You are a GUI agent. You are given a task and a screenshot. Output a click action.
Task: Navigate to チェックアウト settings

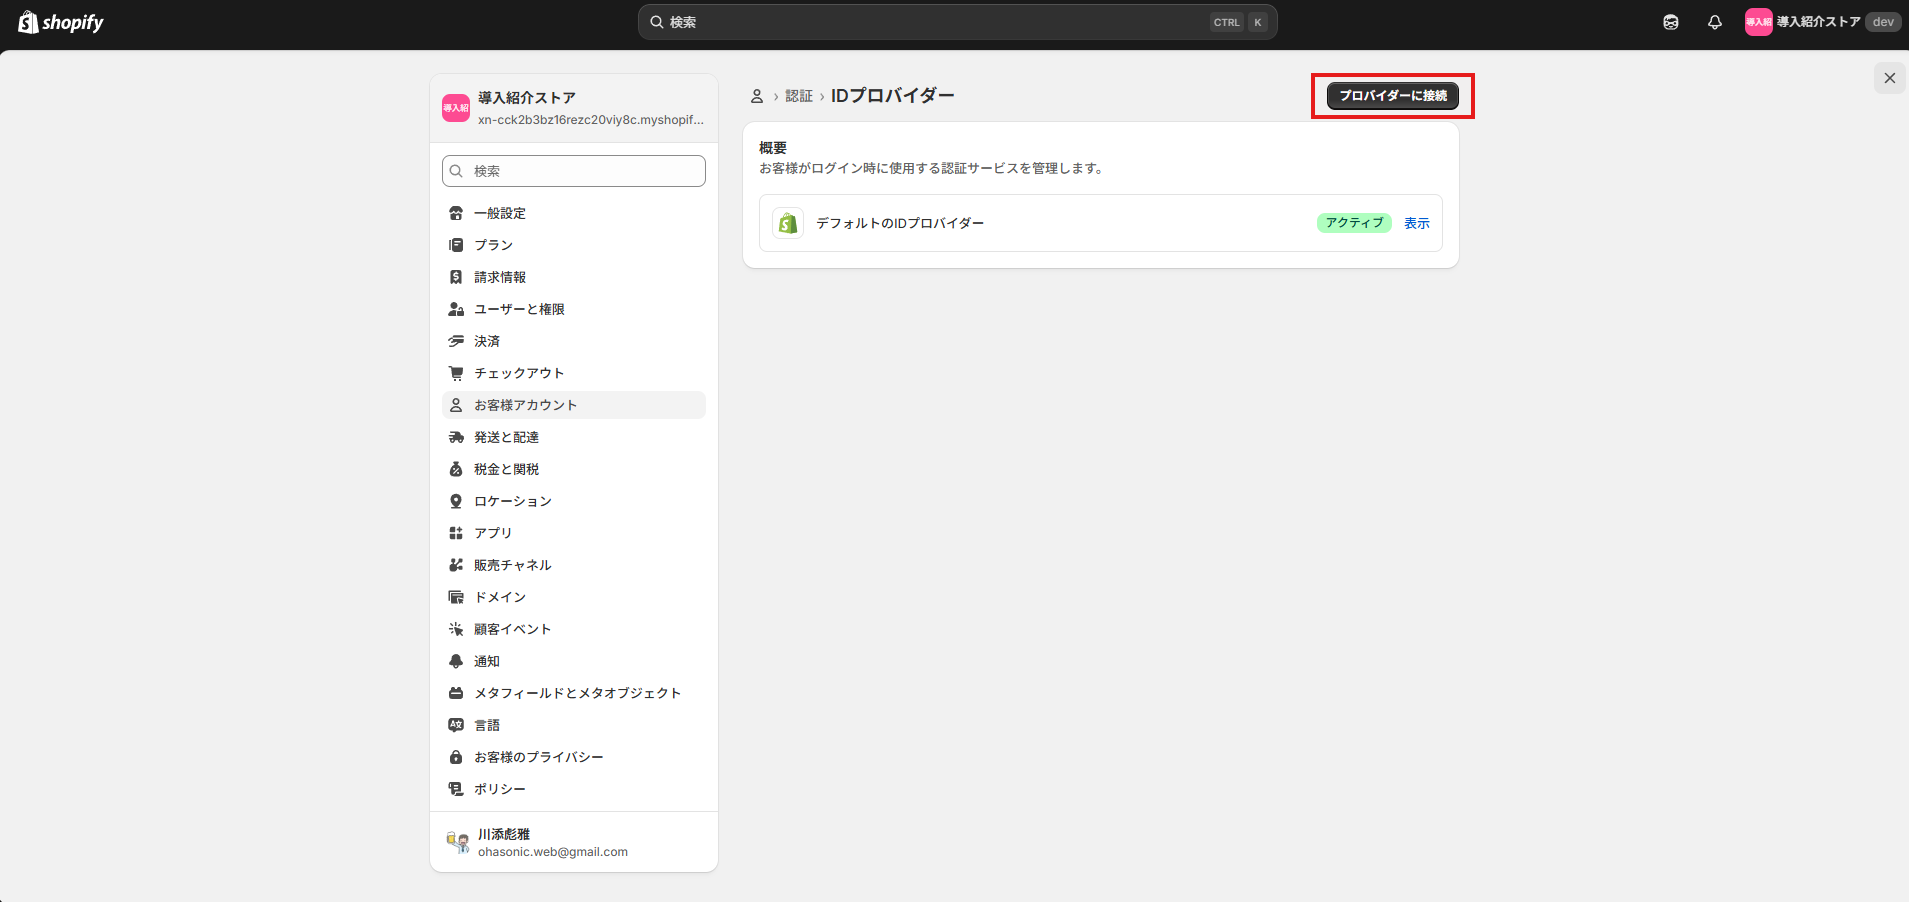pyautogui.click(x=519, y=373)
